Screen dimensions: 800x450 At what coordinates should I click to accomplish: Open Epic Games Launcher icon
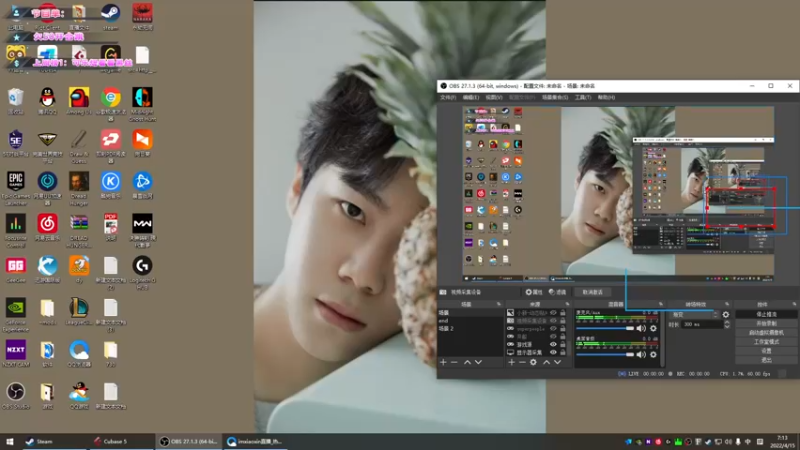pos(16,188)
